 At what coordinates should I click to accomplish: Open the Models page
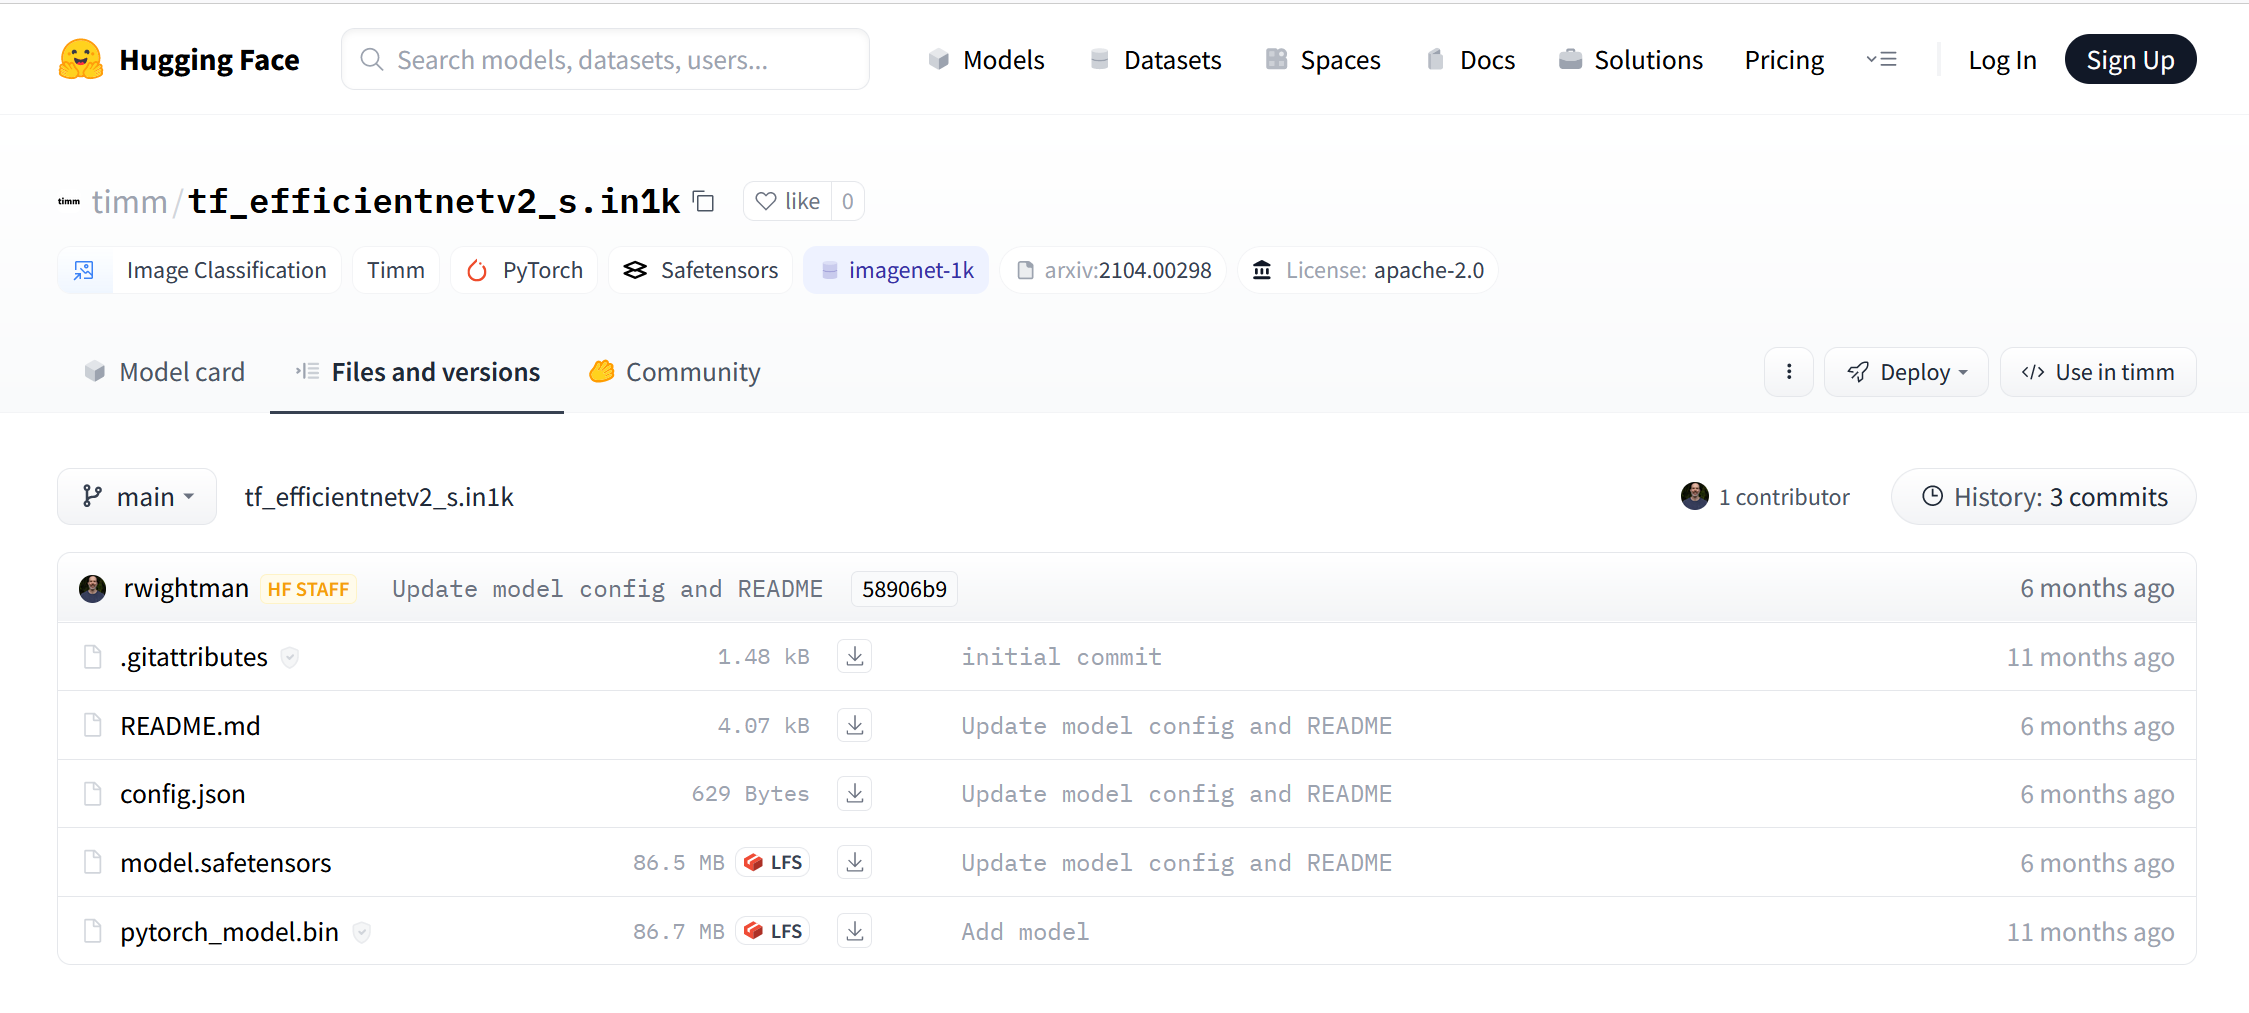(986, 60)
